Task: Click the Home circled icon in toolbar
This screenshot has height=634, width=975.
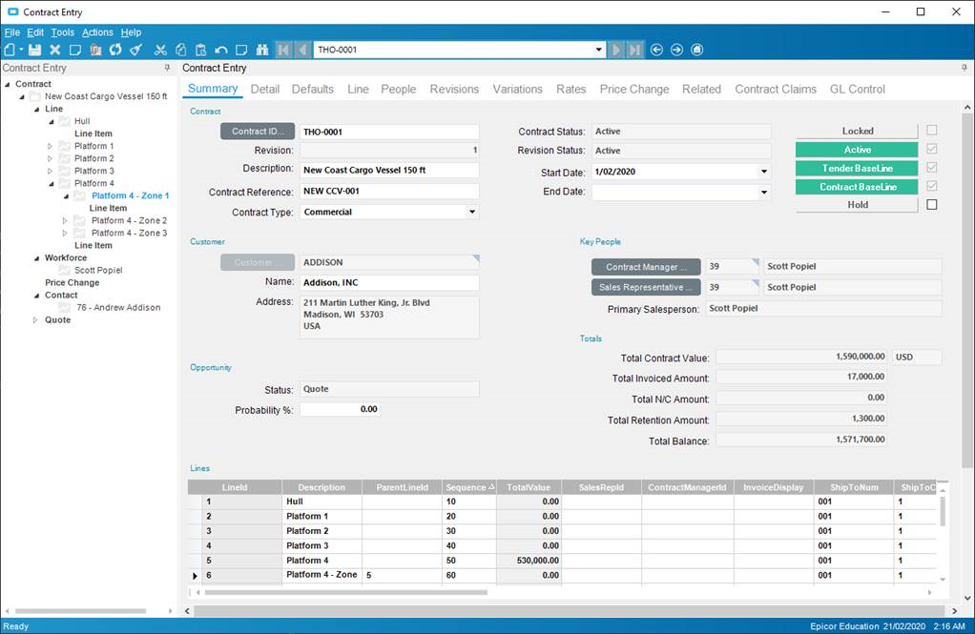Action: pos(697,50)
